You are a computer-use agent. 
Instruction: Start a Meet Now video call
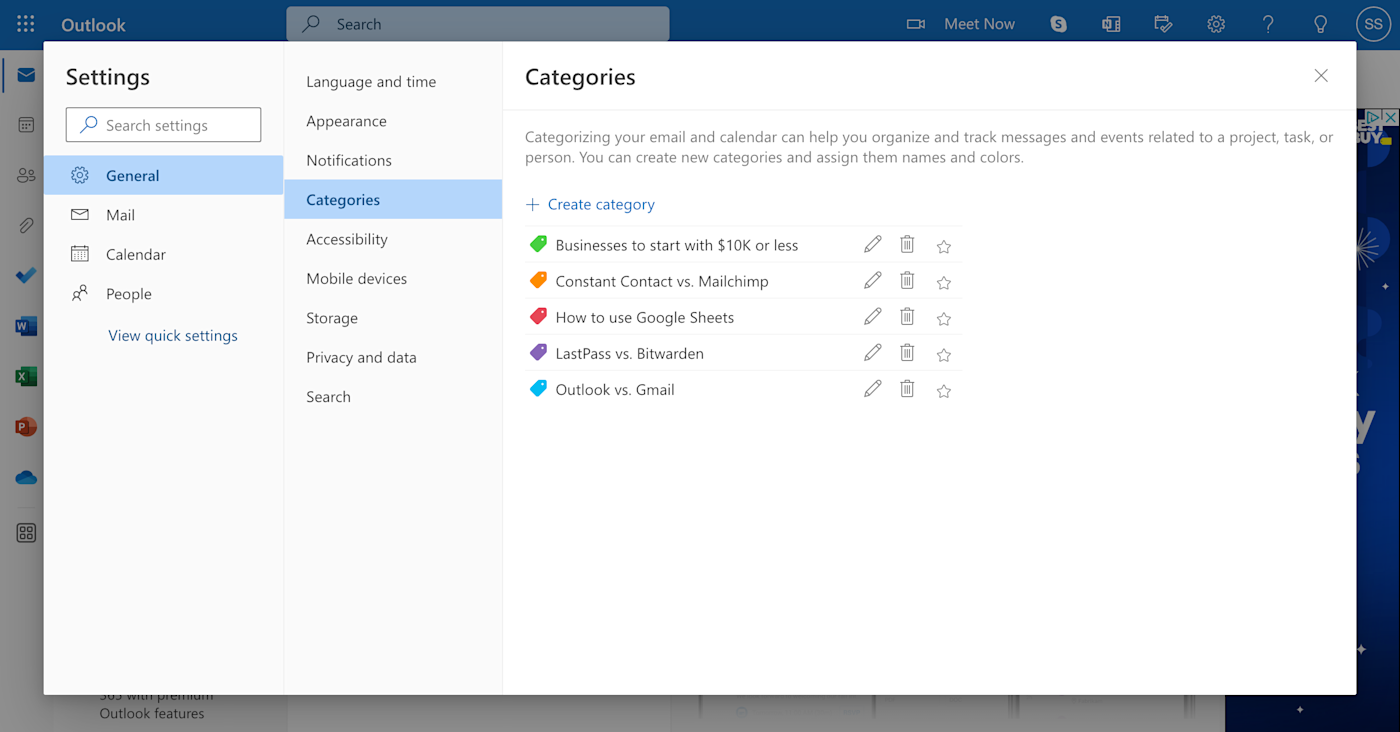click(x=961, y=24)
